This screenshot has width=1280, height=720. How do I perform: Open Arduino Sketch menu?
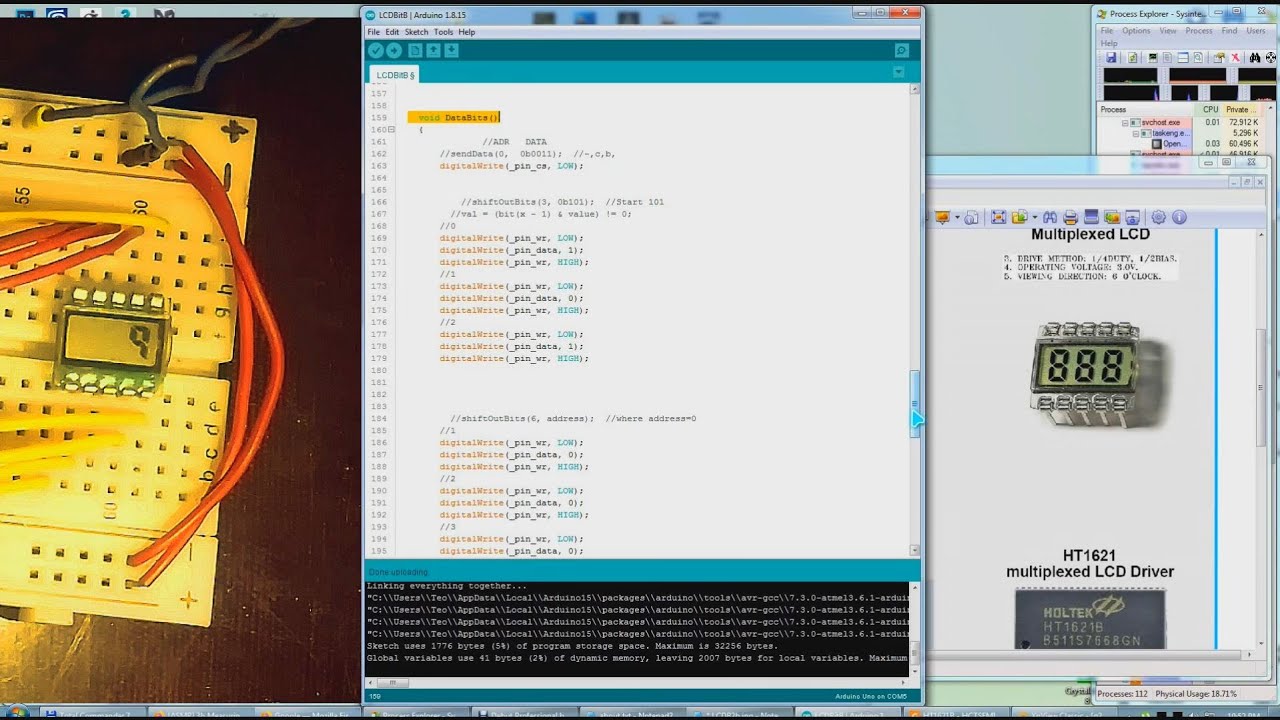[x=416, y=32]
